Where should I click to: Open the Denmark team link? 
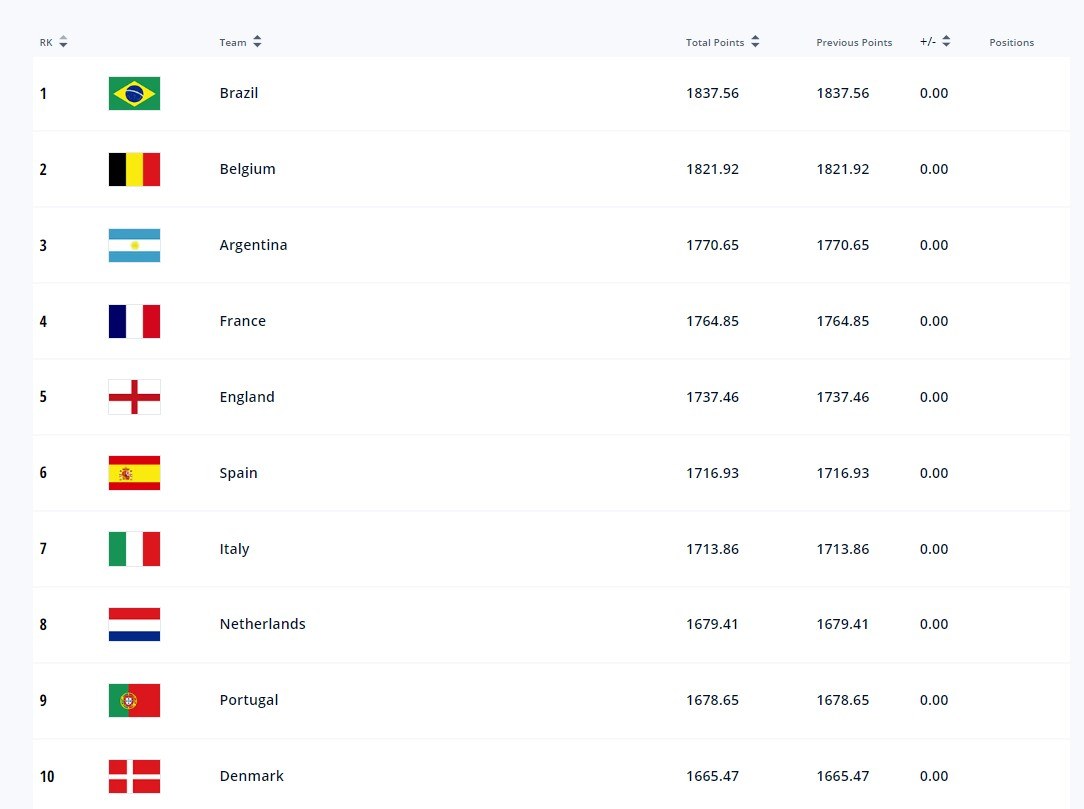pos(252,776)
